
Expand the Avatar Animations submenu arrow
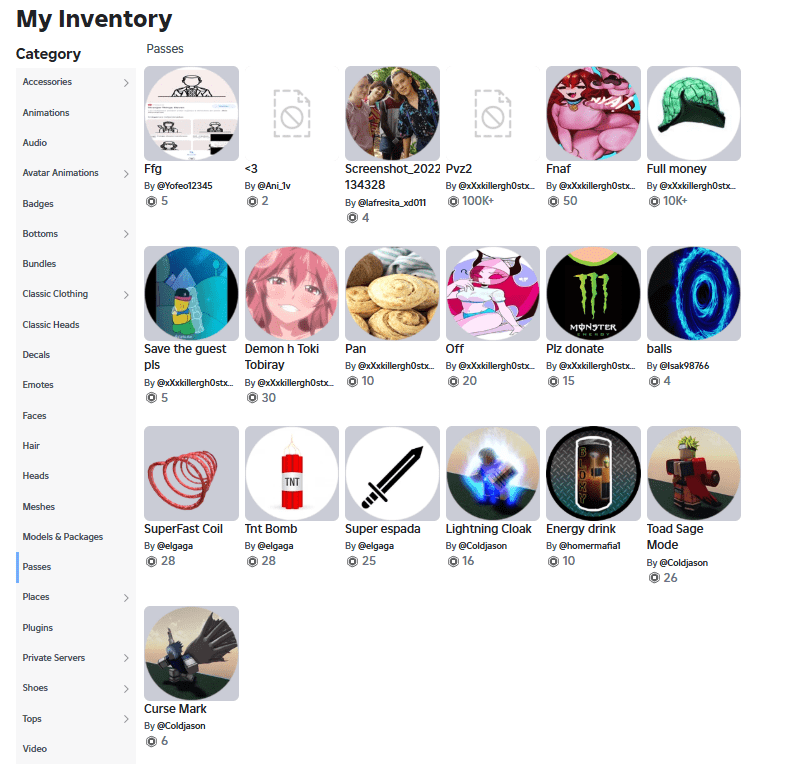point(126,174)
